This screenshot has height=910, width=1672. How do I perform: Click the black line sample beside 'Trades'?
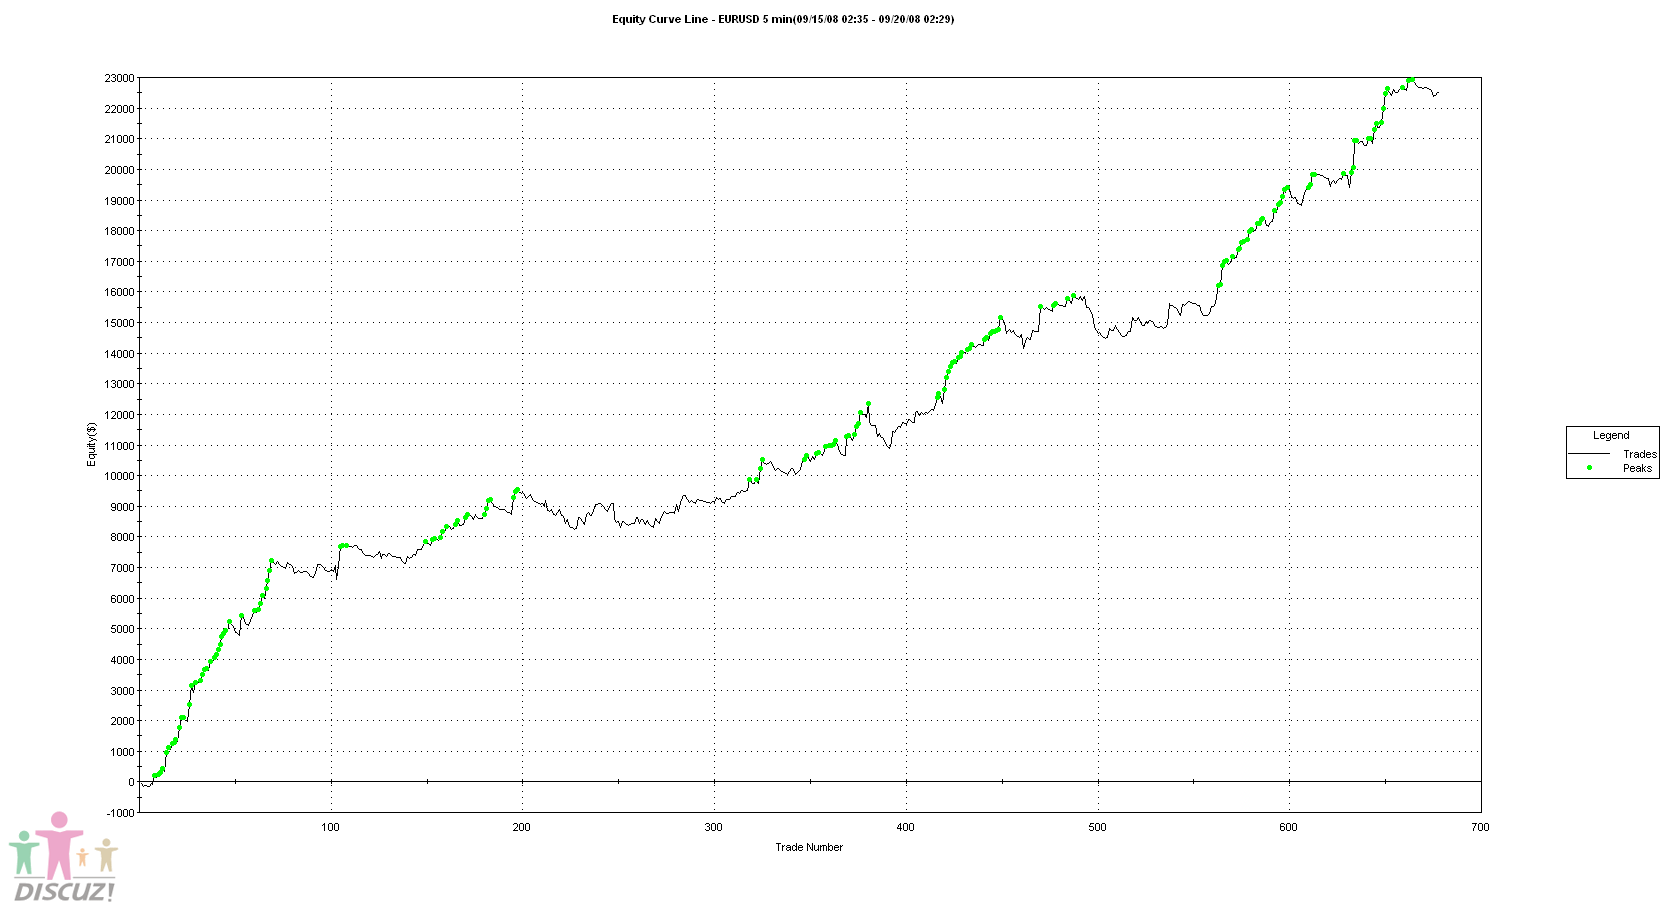coord(1589,454)
